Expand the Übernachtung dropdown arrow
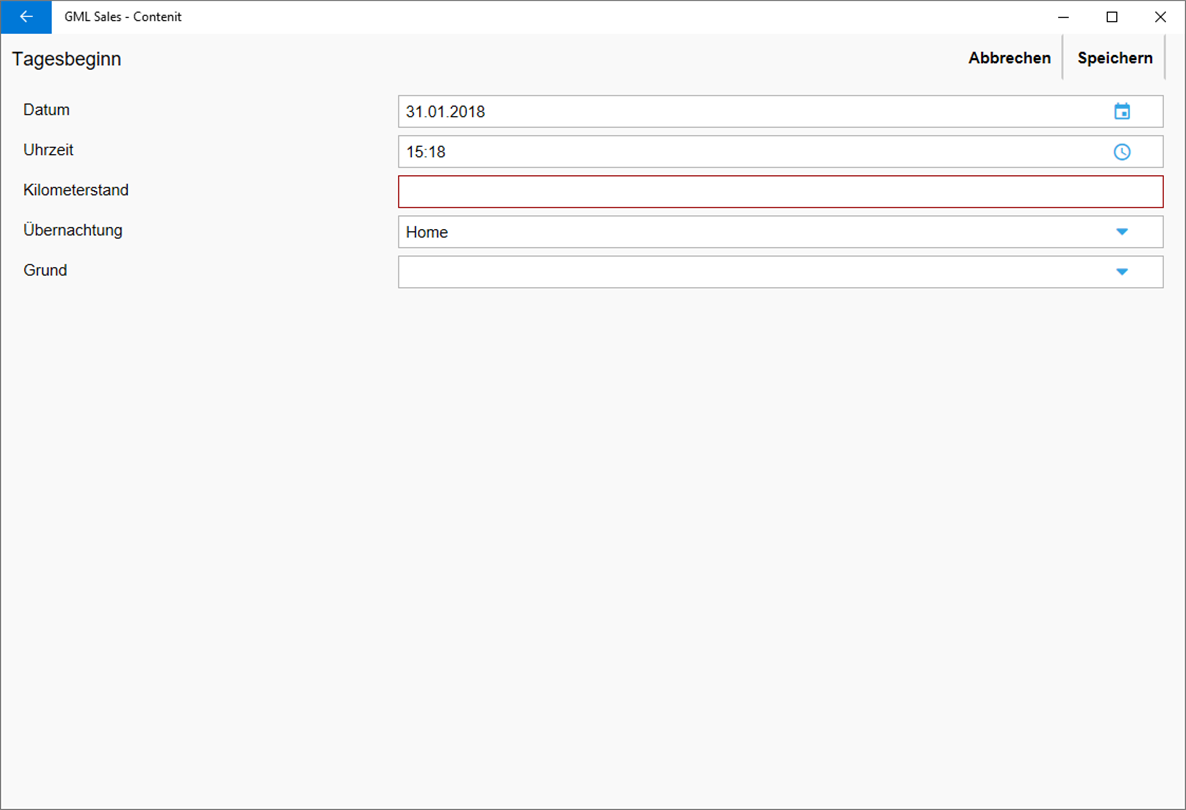 coord(1122,232)
